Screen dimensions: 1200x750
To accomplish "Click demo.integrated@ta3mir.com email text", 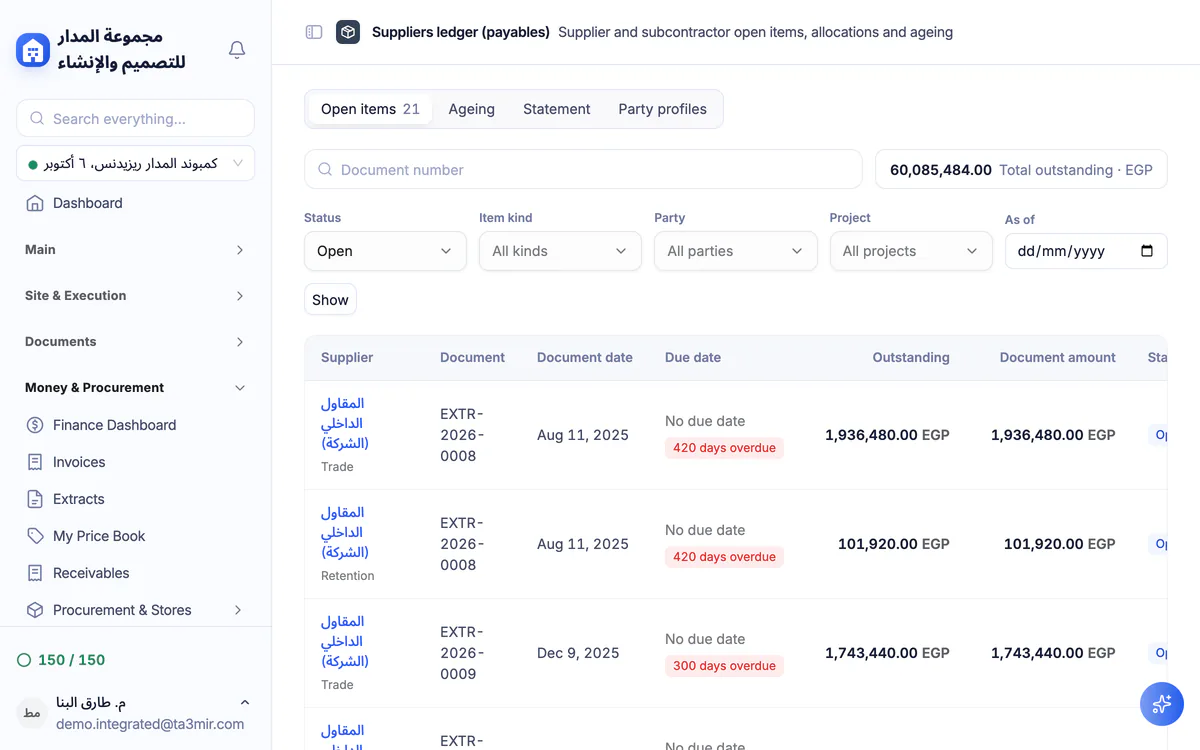I will point(150,724).
